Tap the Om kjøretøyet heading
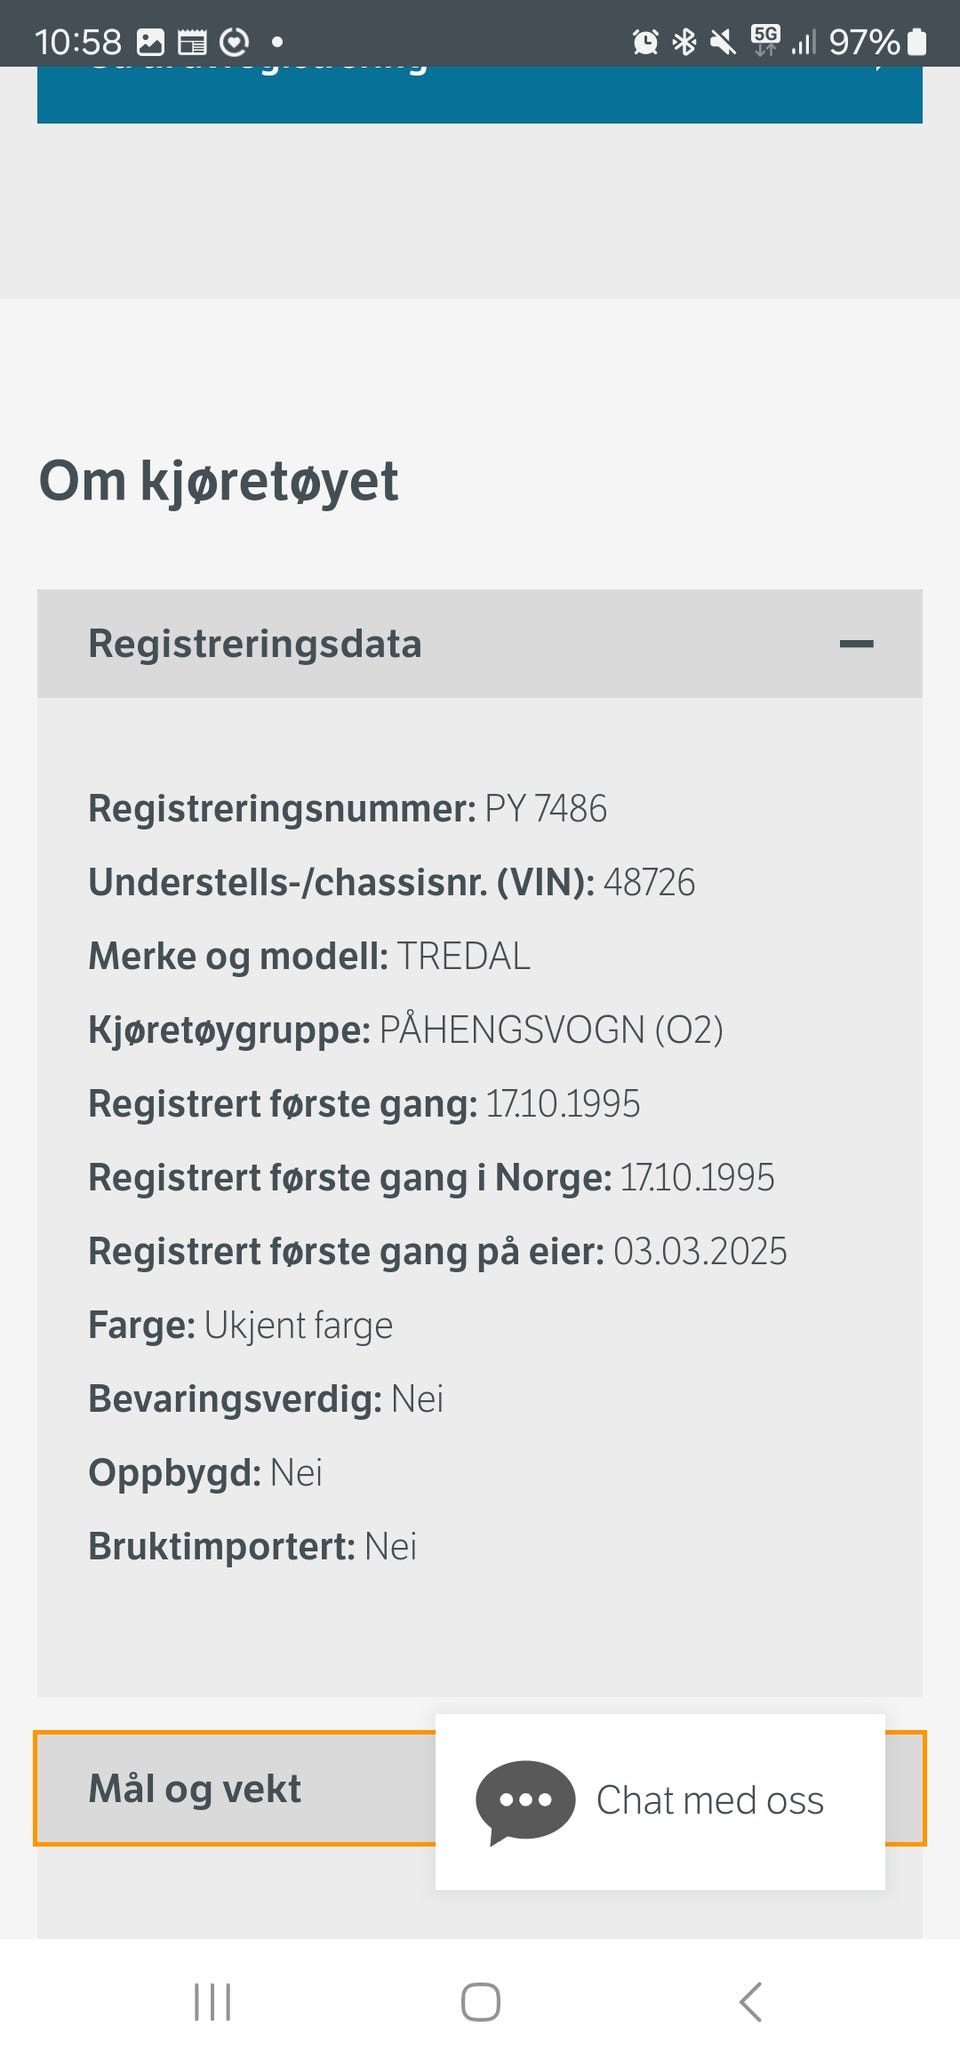The height and width of the screenshot is (2059, 960). (x=218, y=481)
